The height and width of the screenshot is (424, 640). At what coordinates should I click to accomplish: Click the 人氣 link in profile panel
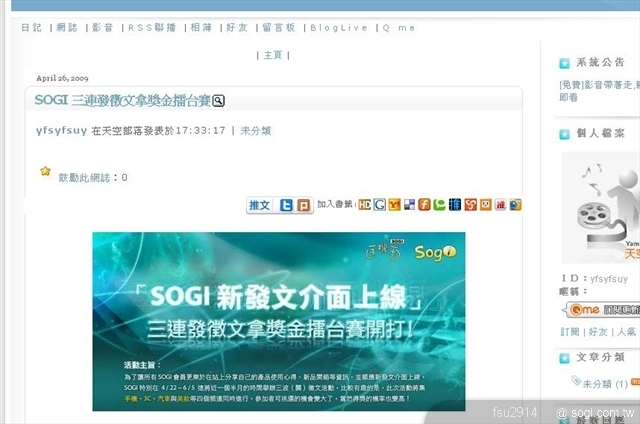pyautogui.click(x=627, y=332)
